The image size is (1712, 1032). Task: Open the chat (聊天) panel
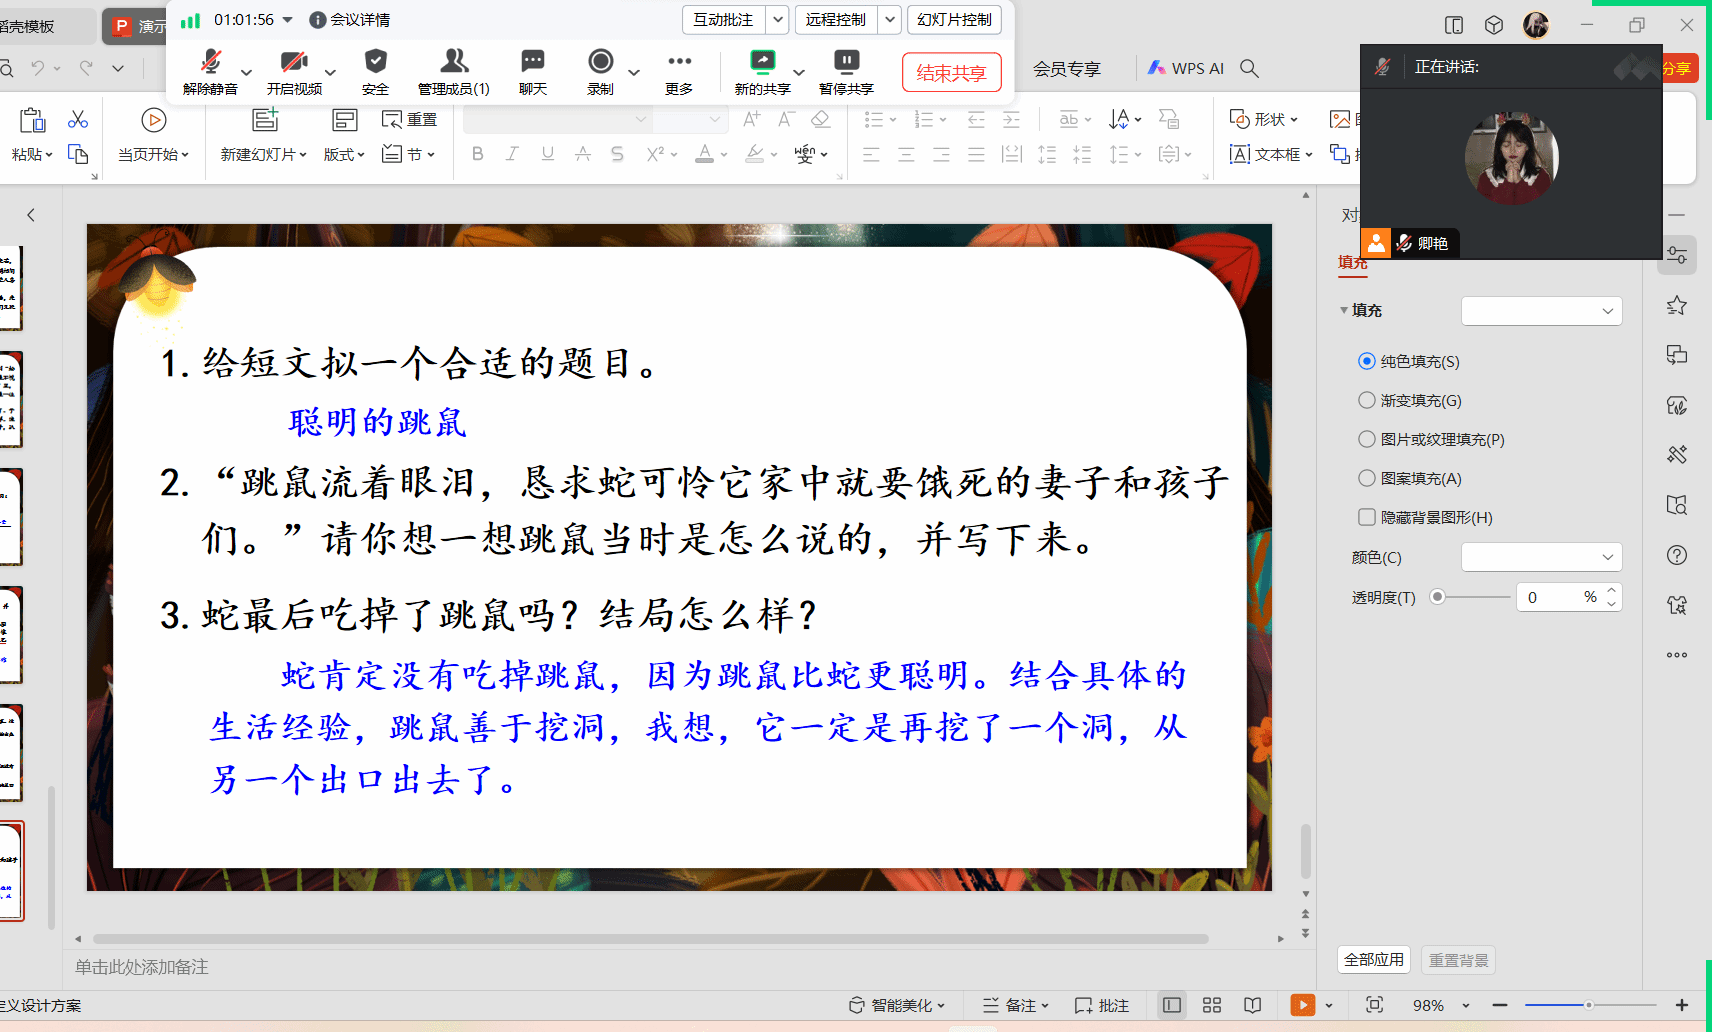click(x=533, y=63)
